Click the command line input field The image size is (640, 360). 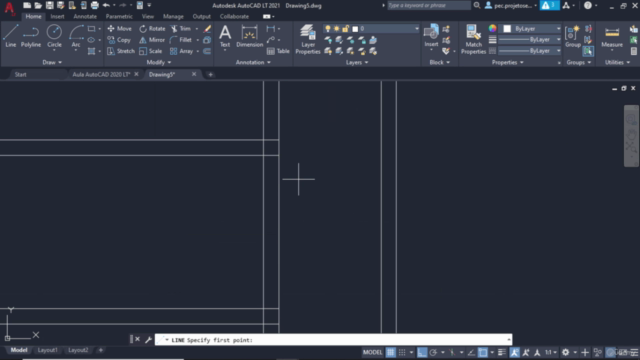(x=333, y=340)
